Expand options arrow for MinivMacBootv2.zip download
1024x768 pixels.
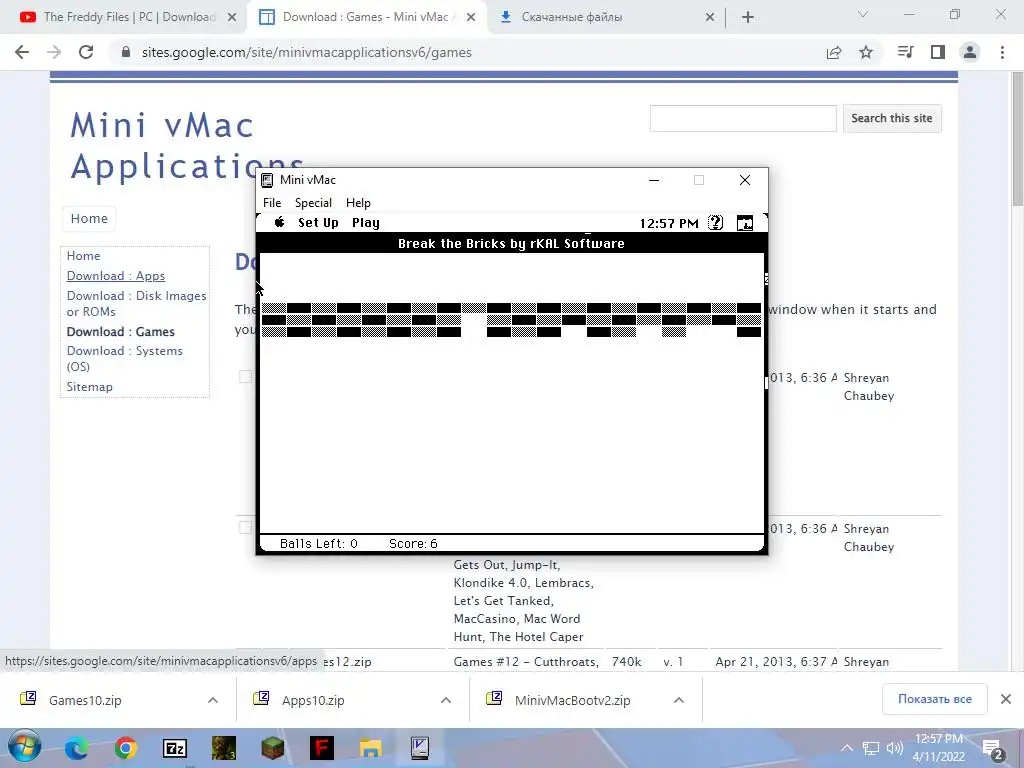pyautogui.click(x=679, y=700)
